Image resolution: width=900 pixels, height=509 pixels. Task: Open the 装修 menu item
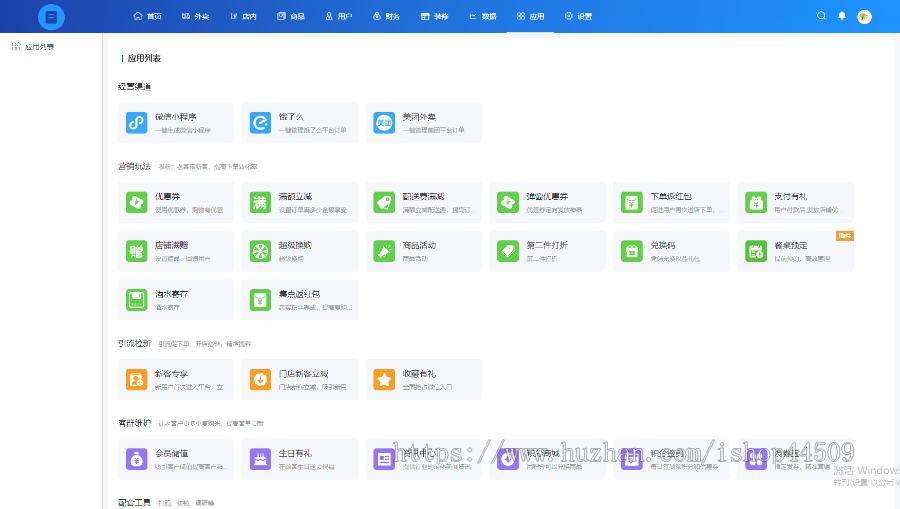point(435,17)
